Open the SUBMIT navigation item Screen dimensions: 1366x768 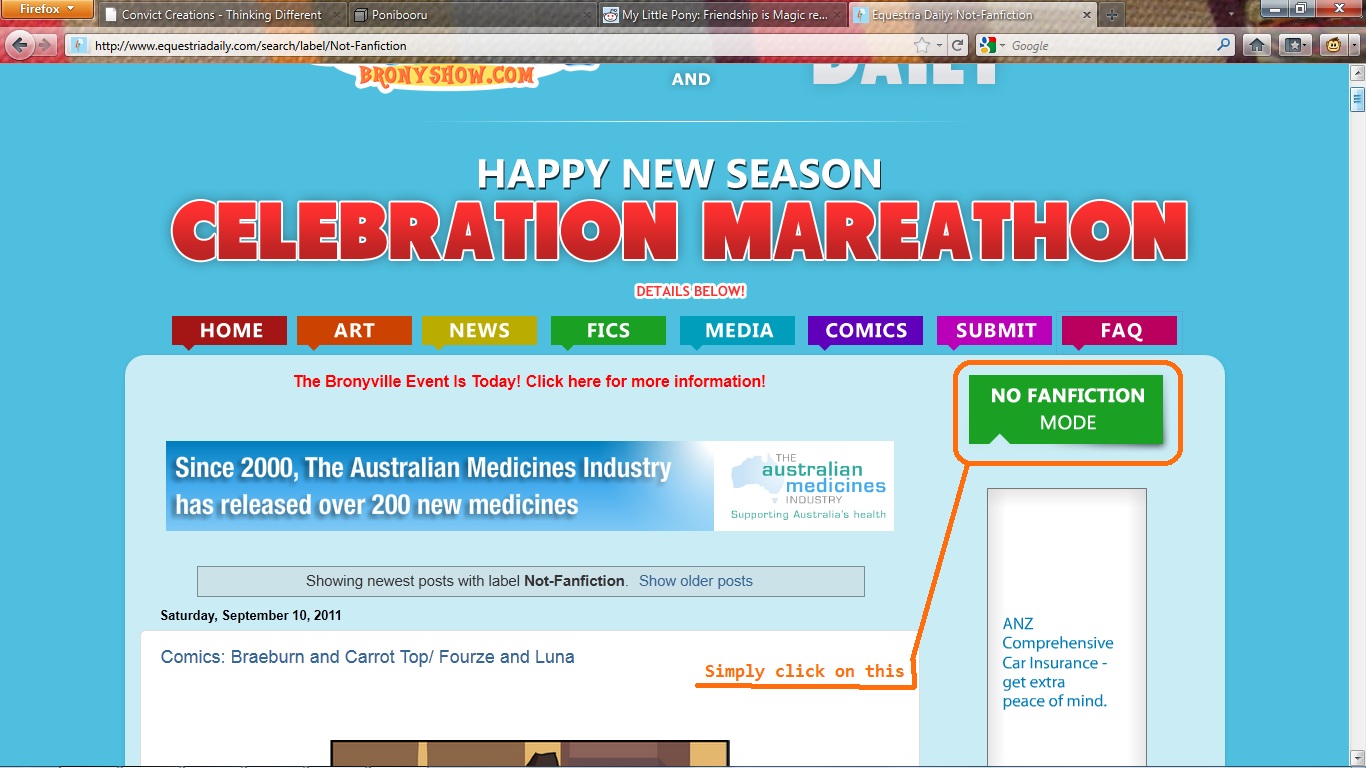click(995, 331)
